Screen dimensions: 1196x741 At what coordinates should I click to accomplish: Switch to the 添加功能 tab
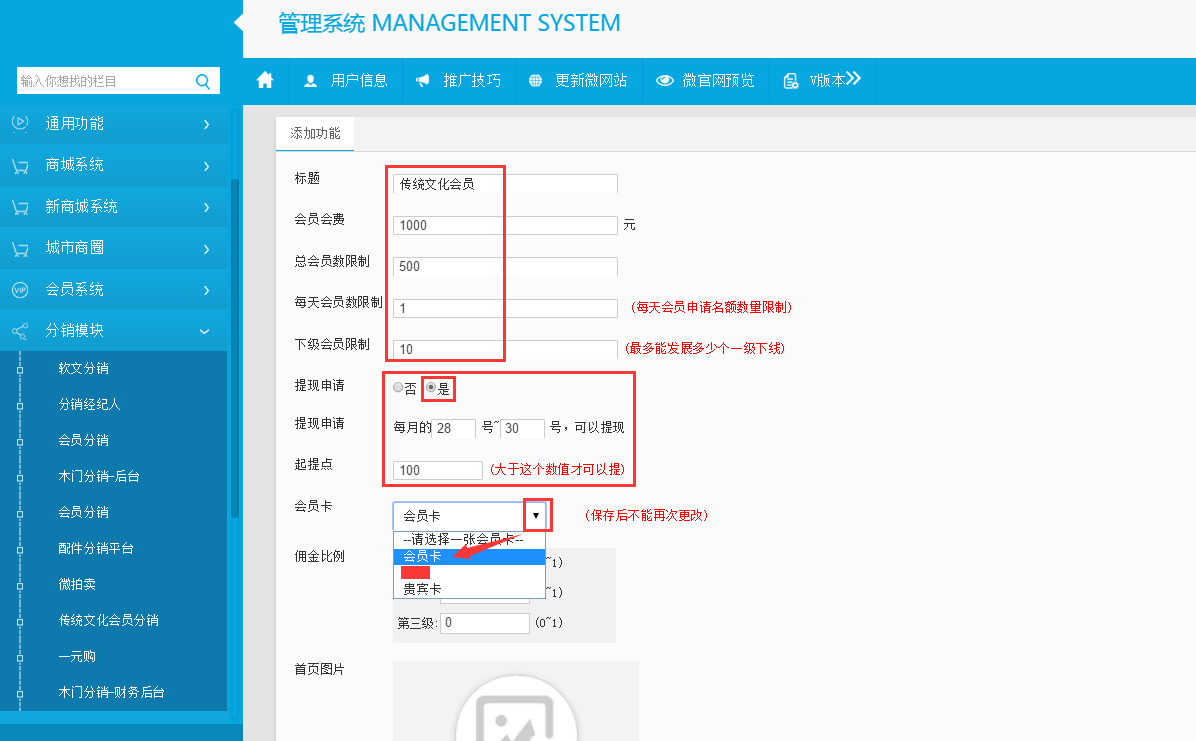point(315,134)
